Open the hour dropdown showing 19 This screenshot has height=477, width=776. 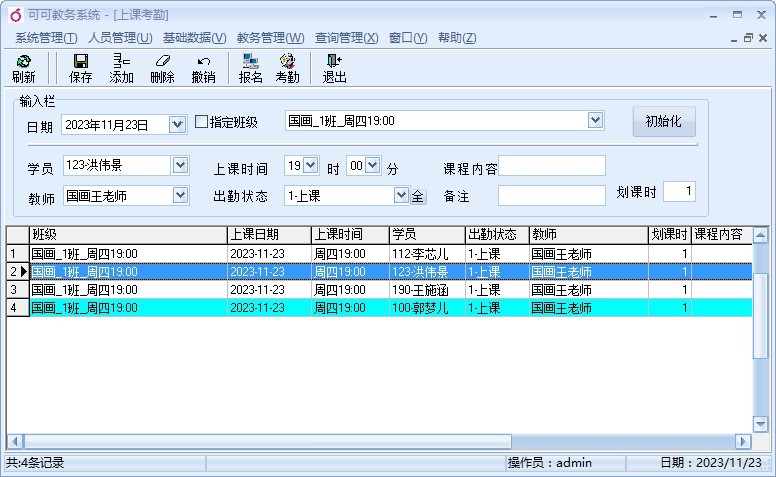pos(310,165)
